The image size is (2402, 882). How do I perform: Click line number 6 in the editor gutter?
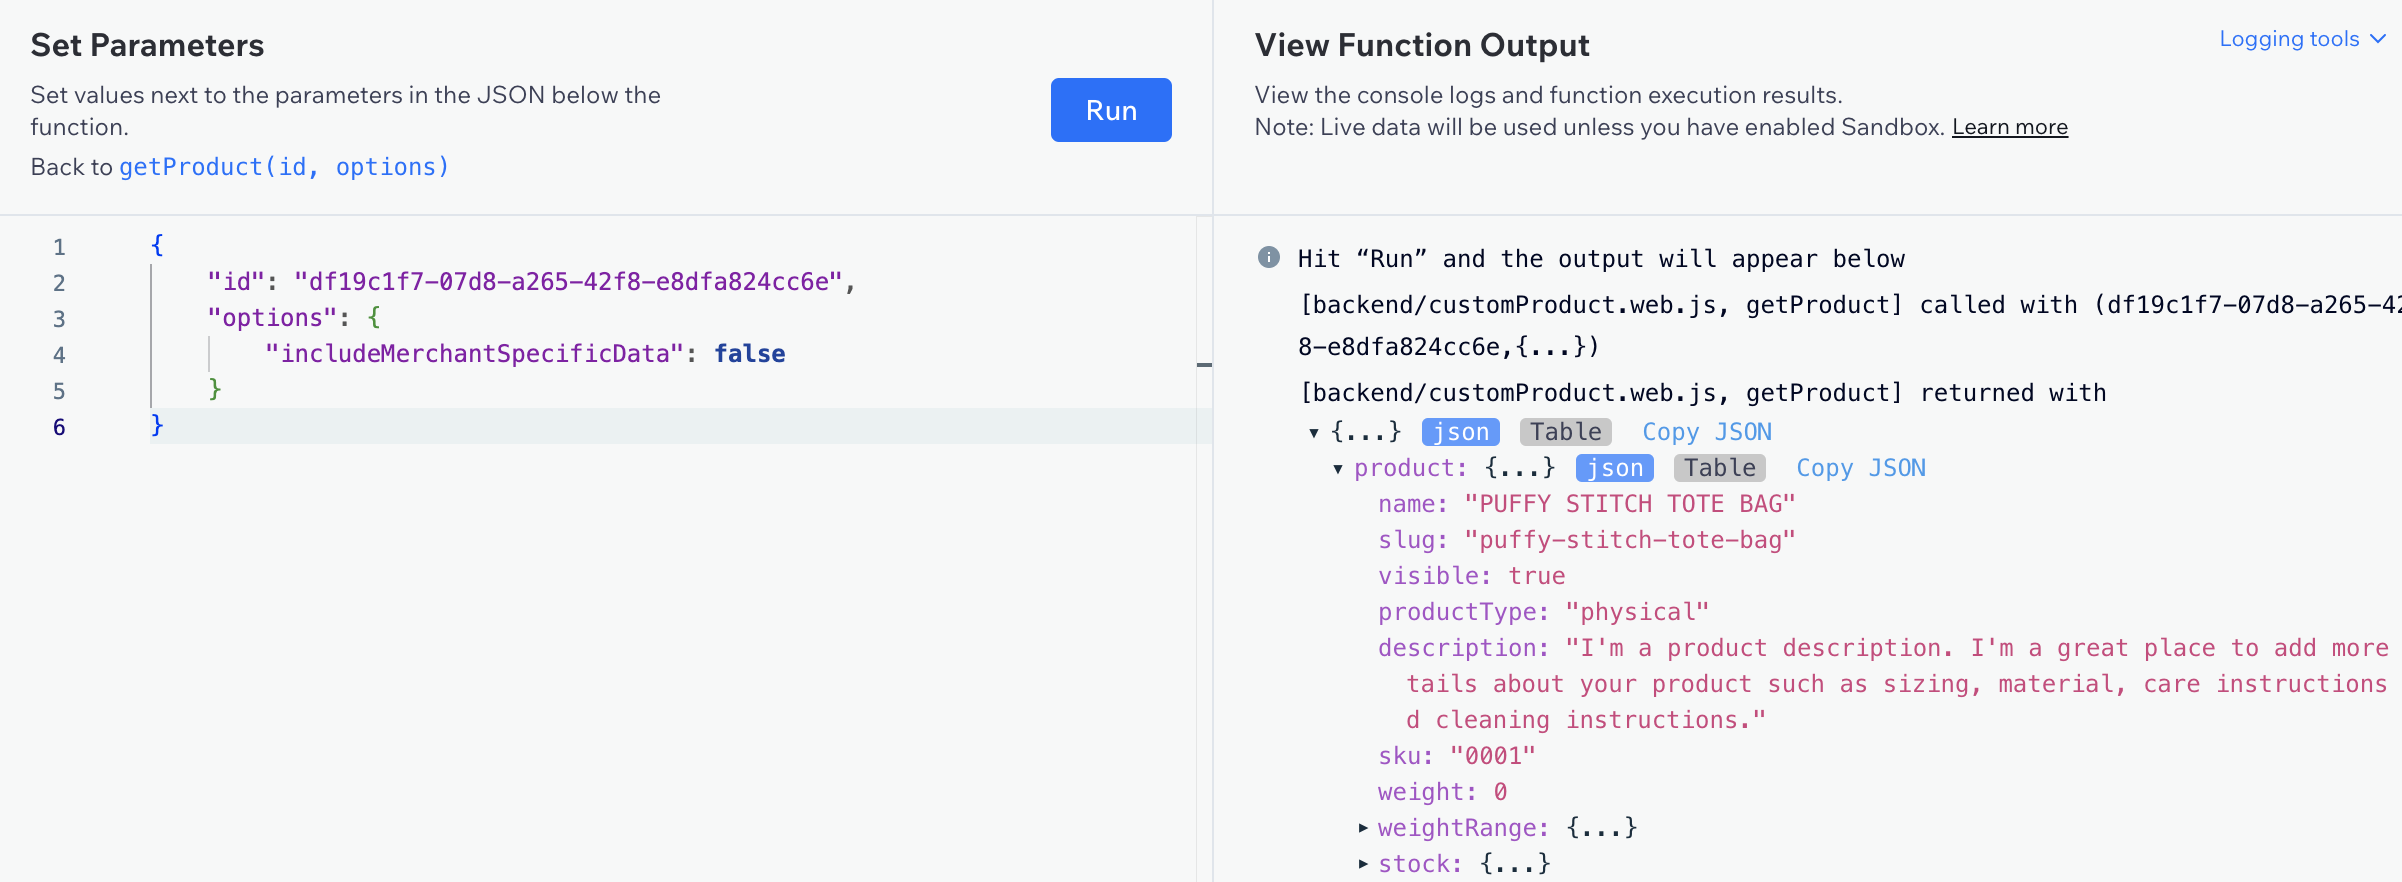(x=59, y=427)
